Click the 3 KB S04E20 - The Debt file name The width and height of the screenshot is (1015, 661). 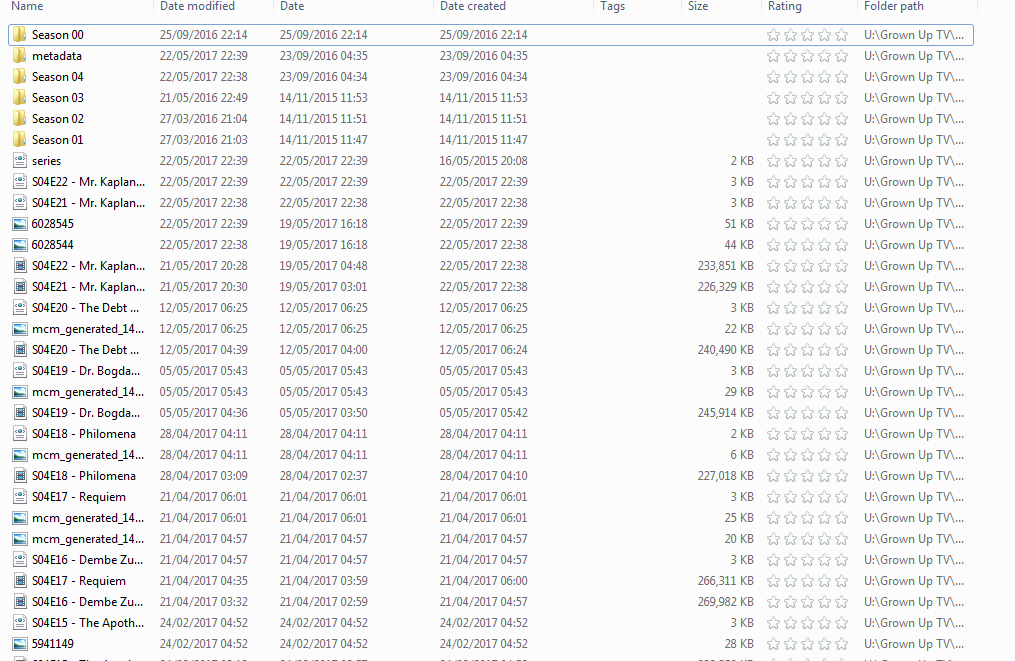(x=85, y=308)
